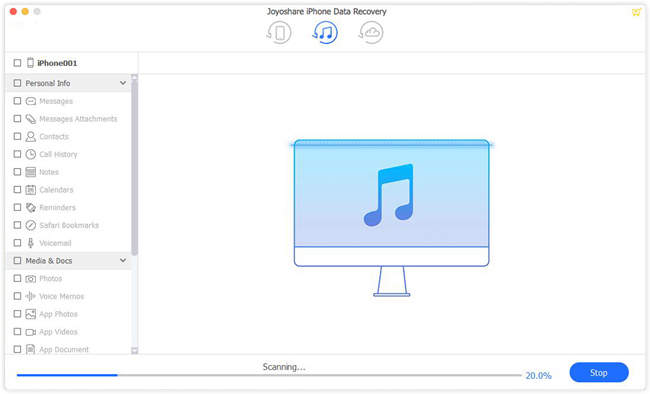Select the App Document label

point(64,350)
